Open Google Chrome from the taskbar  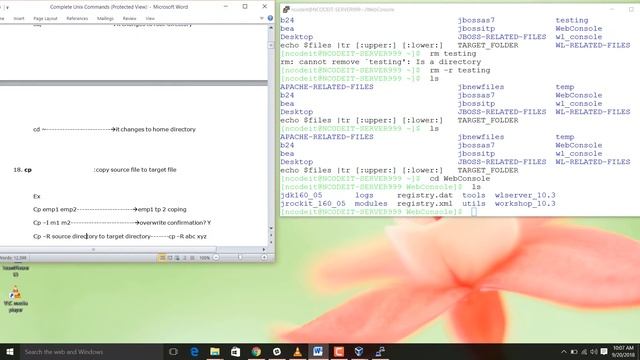coord(256,352)
